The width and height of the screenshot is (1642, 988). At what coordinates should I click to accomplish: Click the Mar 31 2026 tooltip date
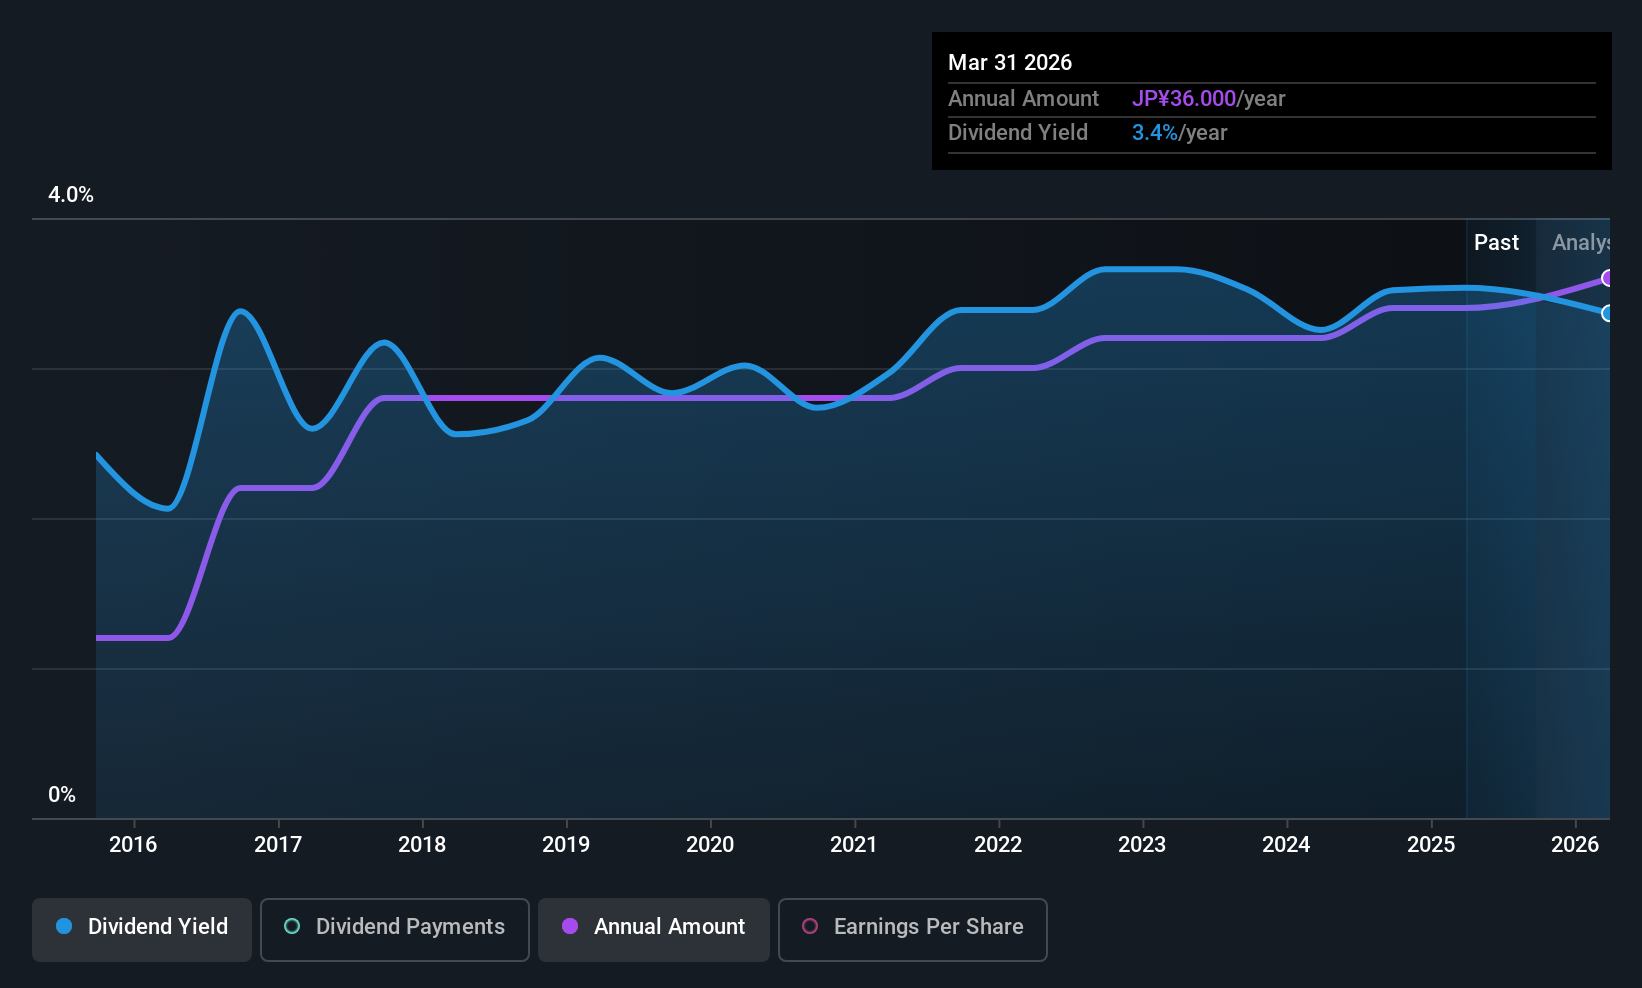point(1010,62)
